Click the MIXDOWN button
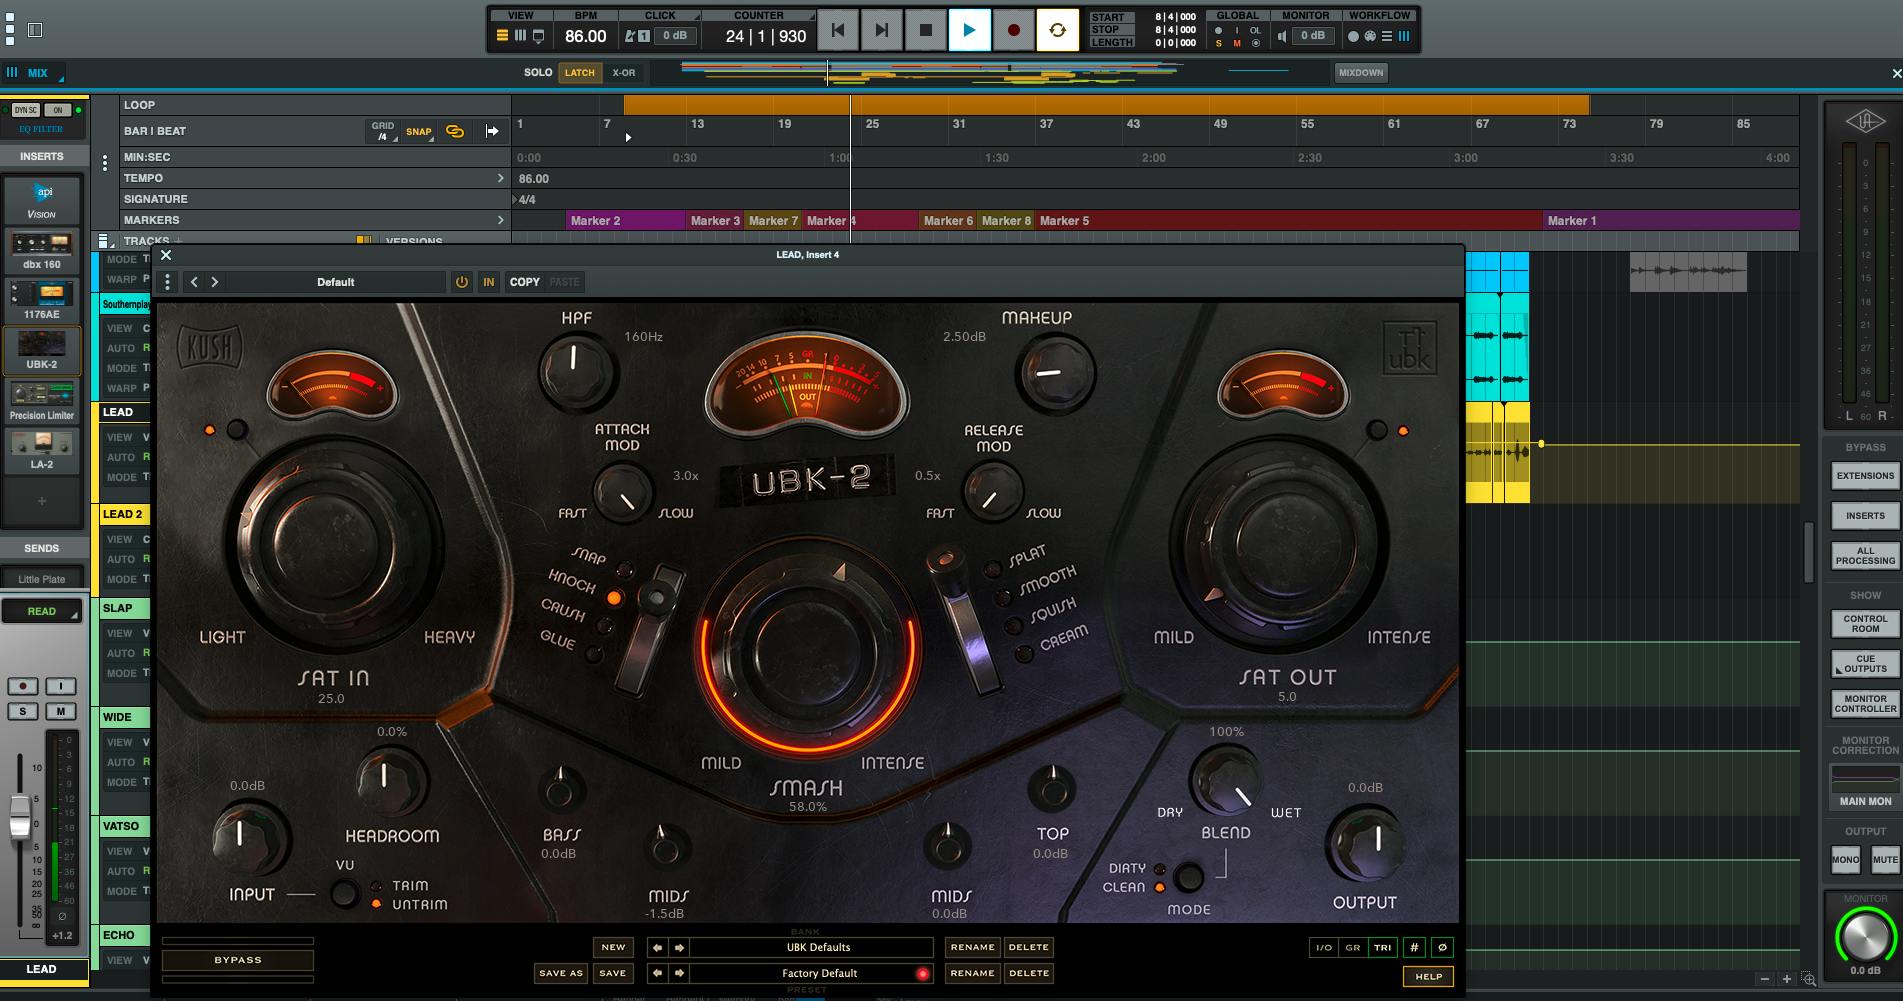The image size is (1903, 1001). (x=1361, y=73)
